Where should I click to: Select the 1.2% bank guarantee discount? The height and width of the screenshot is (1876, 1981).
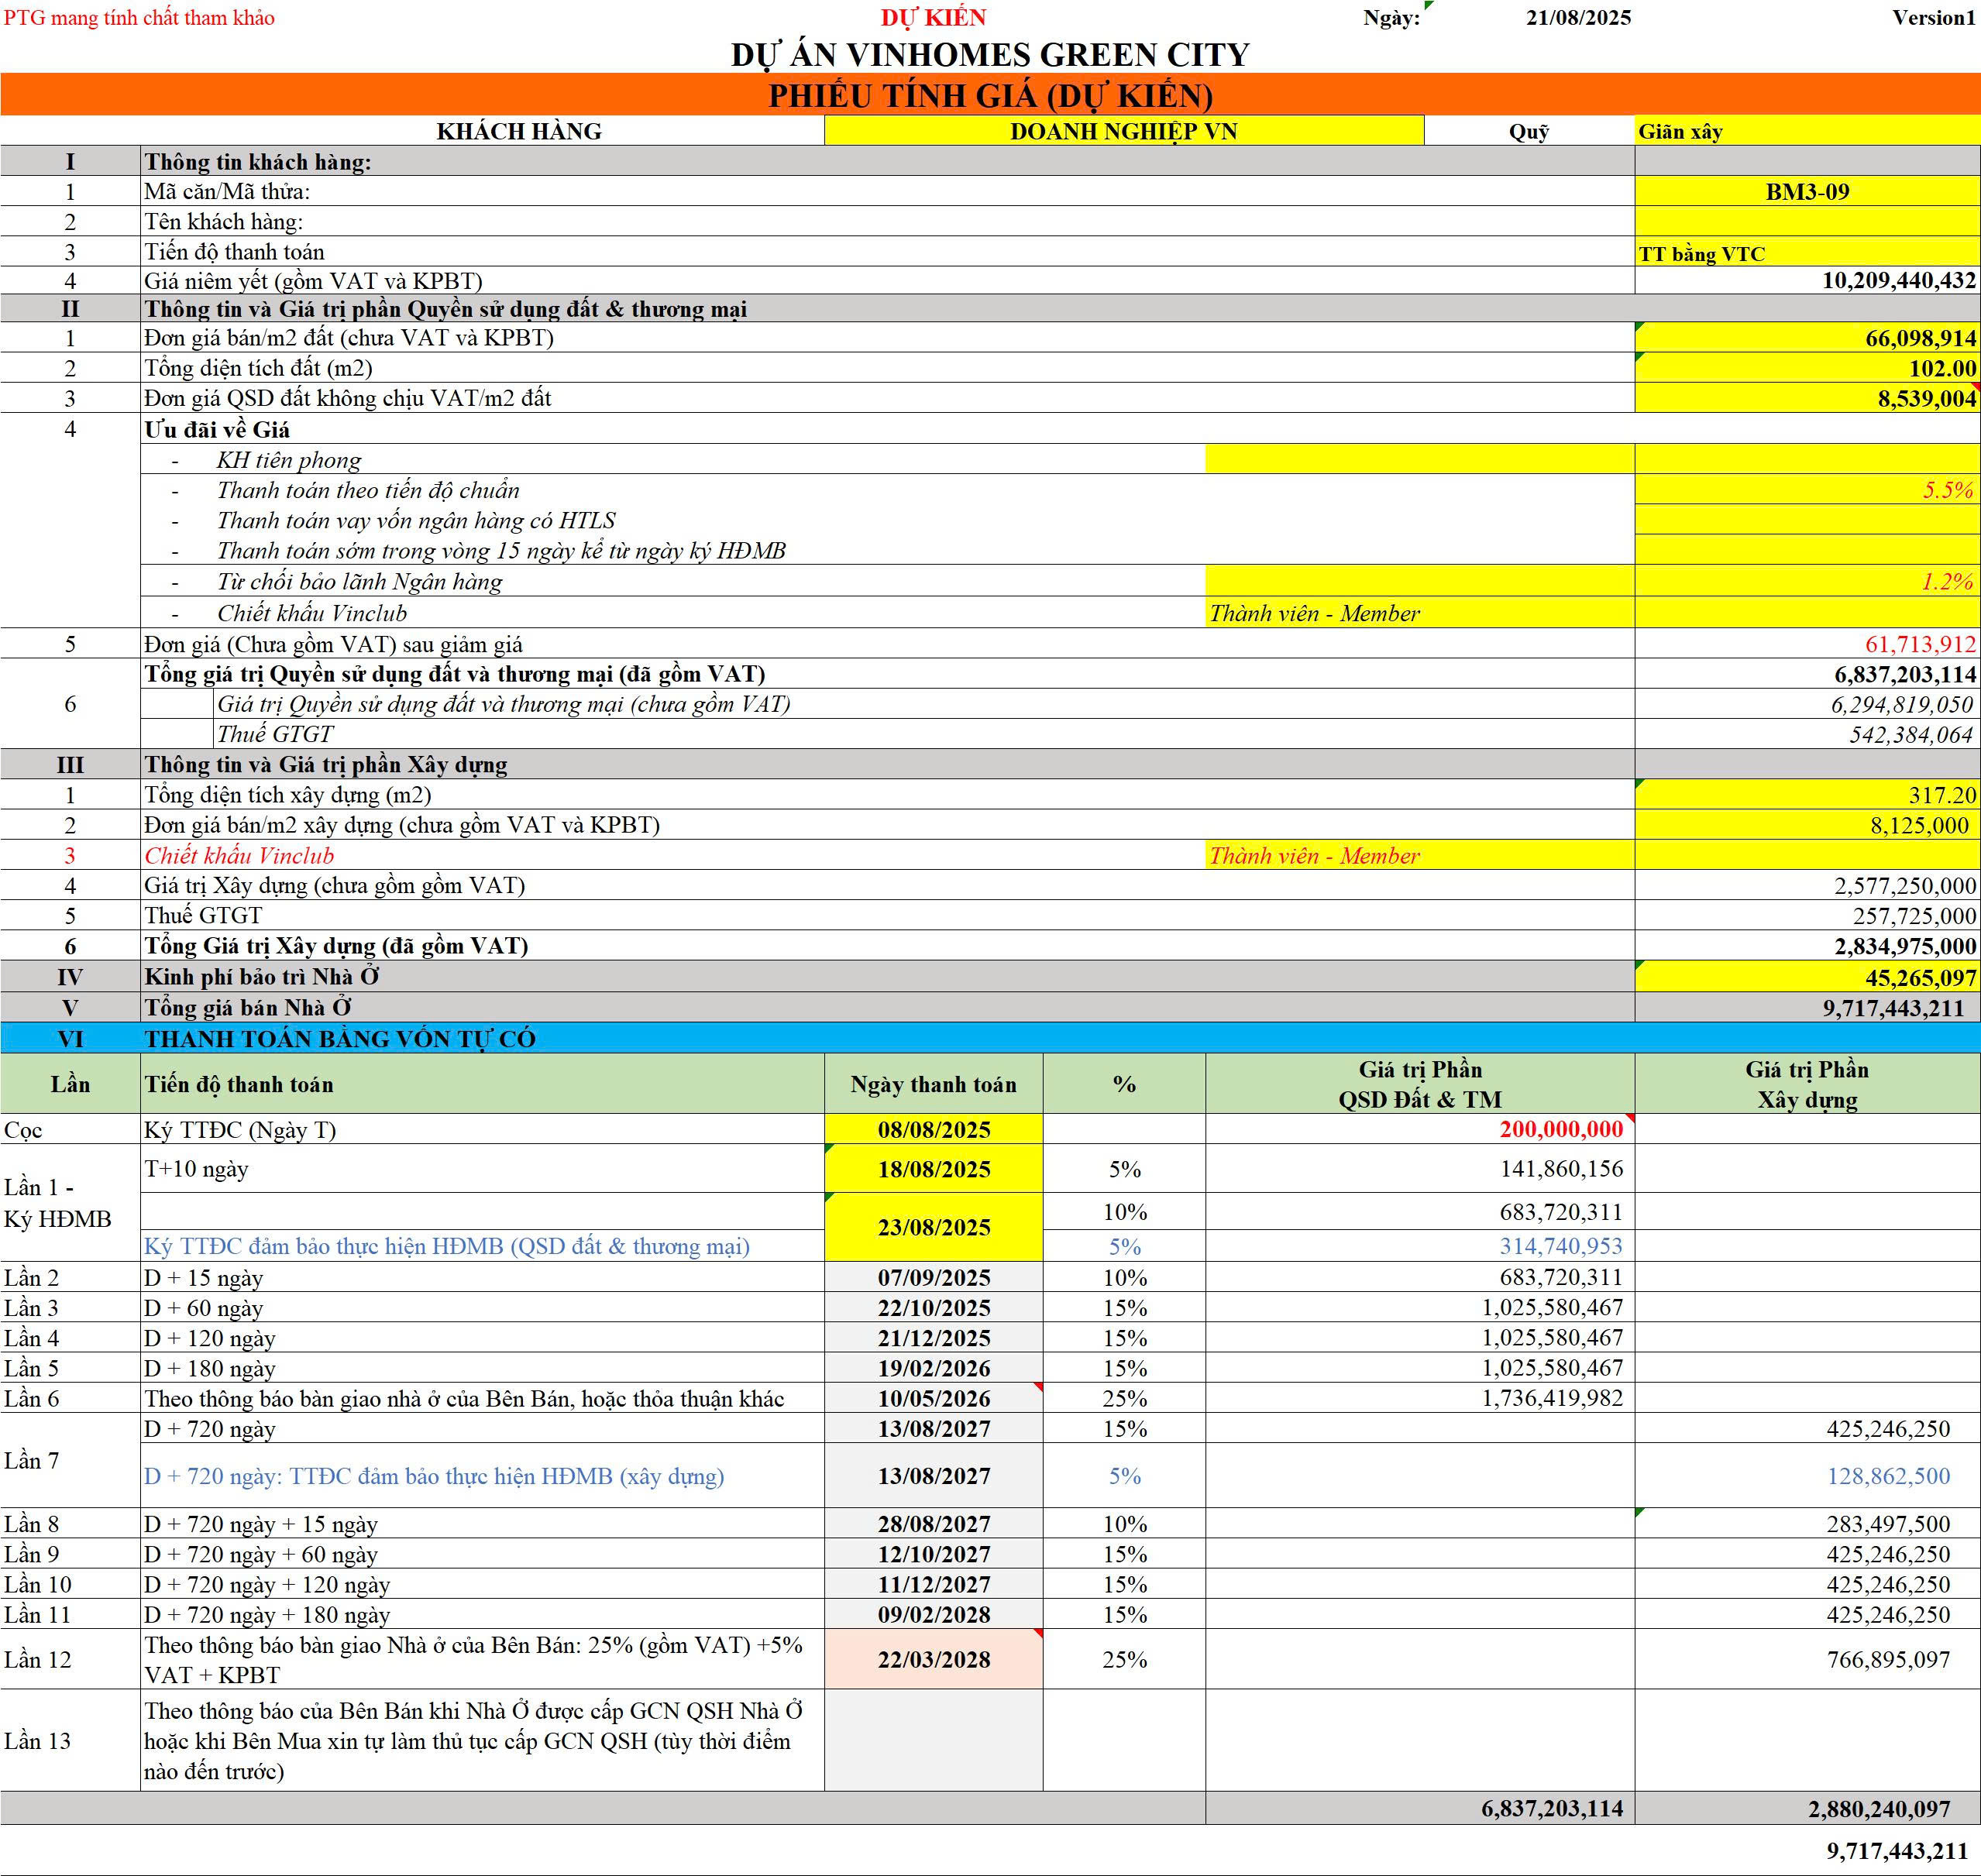click(1807, 581)
